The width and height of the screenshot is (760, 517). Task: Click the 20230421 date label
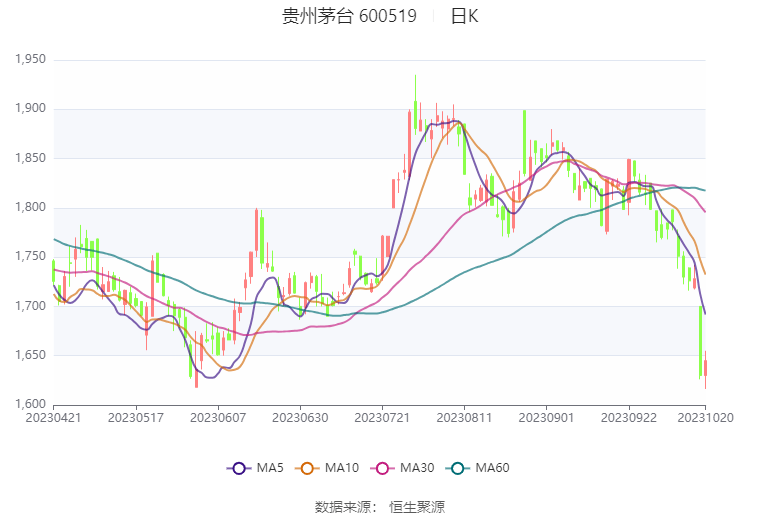(53, 418)
